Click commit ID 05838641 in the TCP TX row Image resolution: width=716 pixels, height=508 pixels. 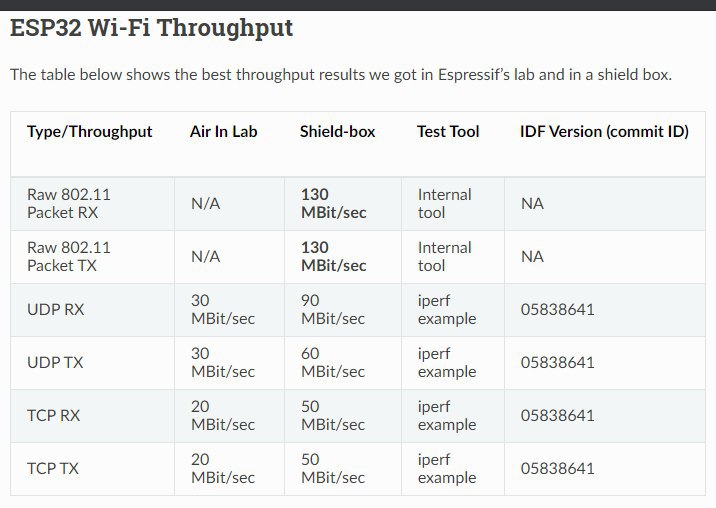(557, 468)
